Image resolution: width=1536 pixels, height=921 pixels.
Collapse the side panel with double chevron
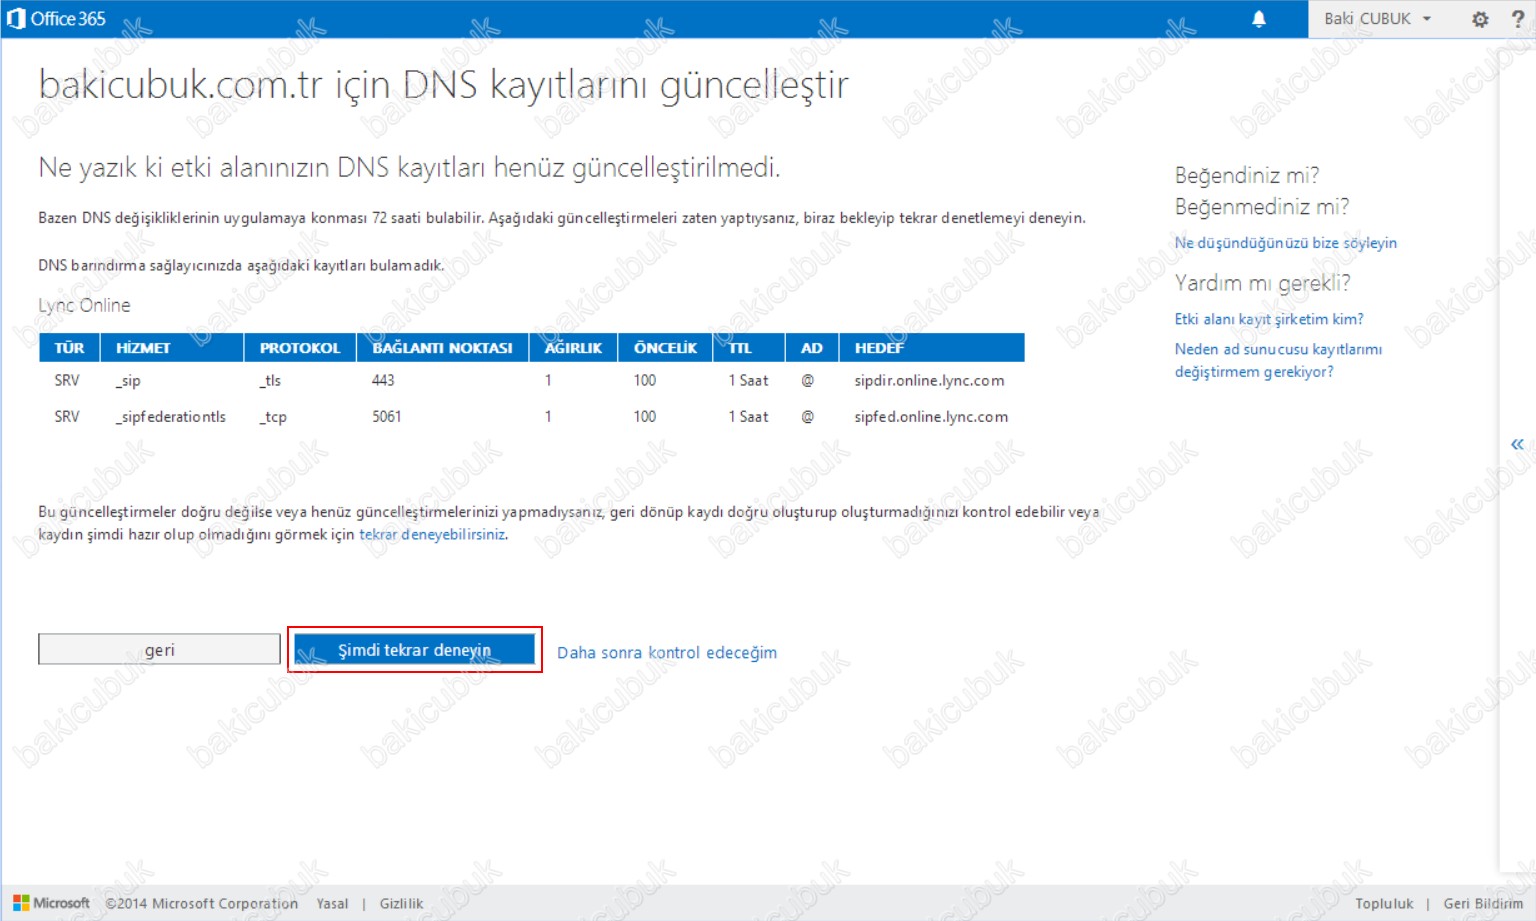tap(1517, 444)
